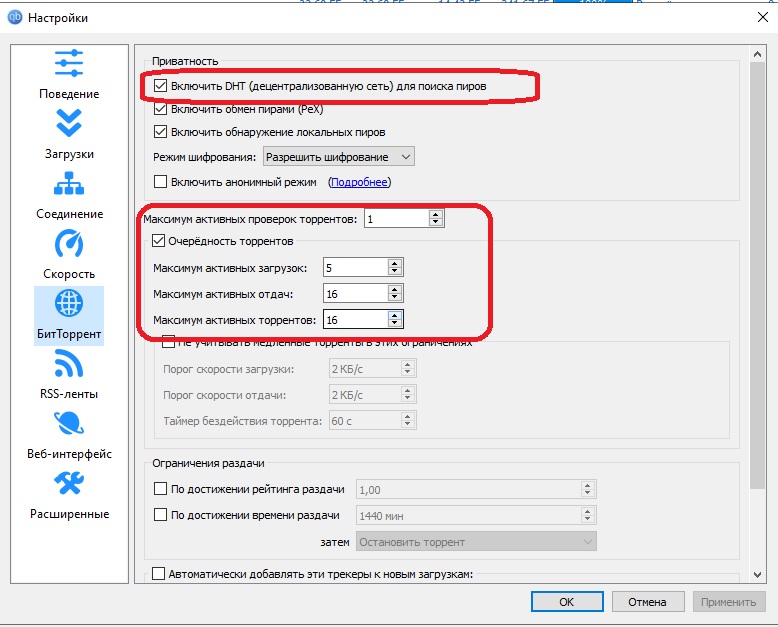The image size is (778, 627).
Task: Click the Скорость speedometer icon
Action: click(x=69, y=245)
